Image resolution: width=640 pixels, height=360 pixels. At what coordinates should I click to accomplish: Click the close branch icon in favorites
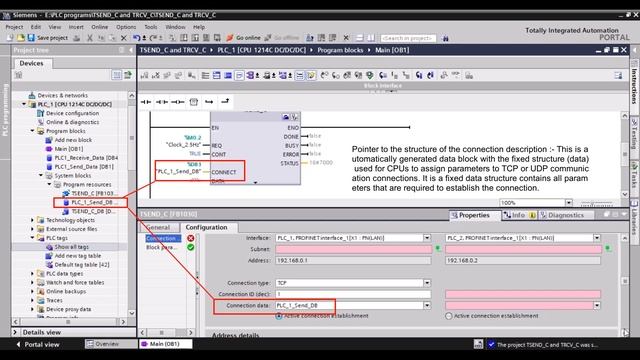tap(225, 101)
